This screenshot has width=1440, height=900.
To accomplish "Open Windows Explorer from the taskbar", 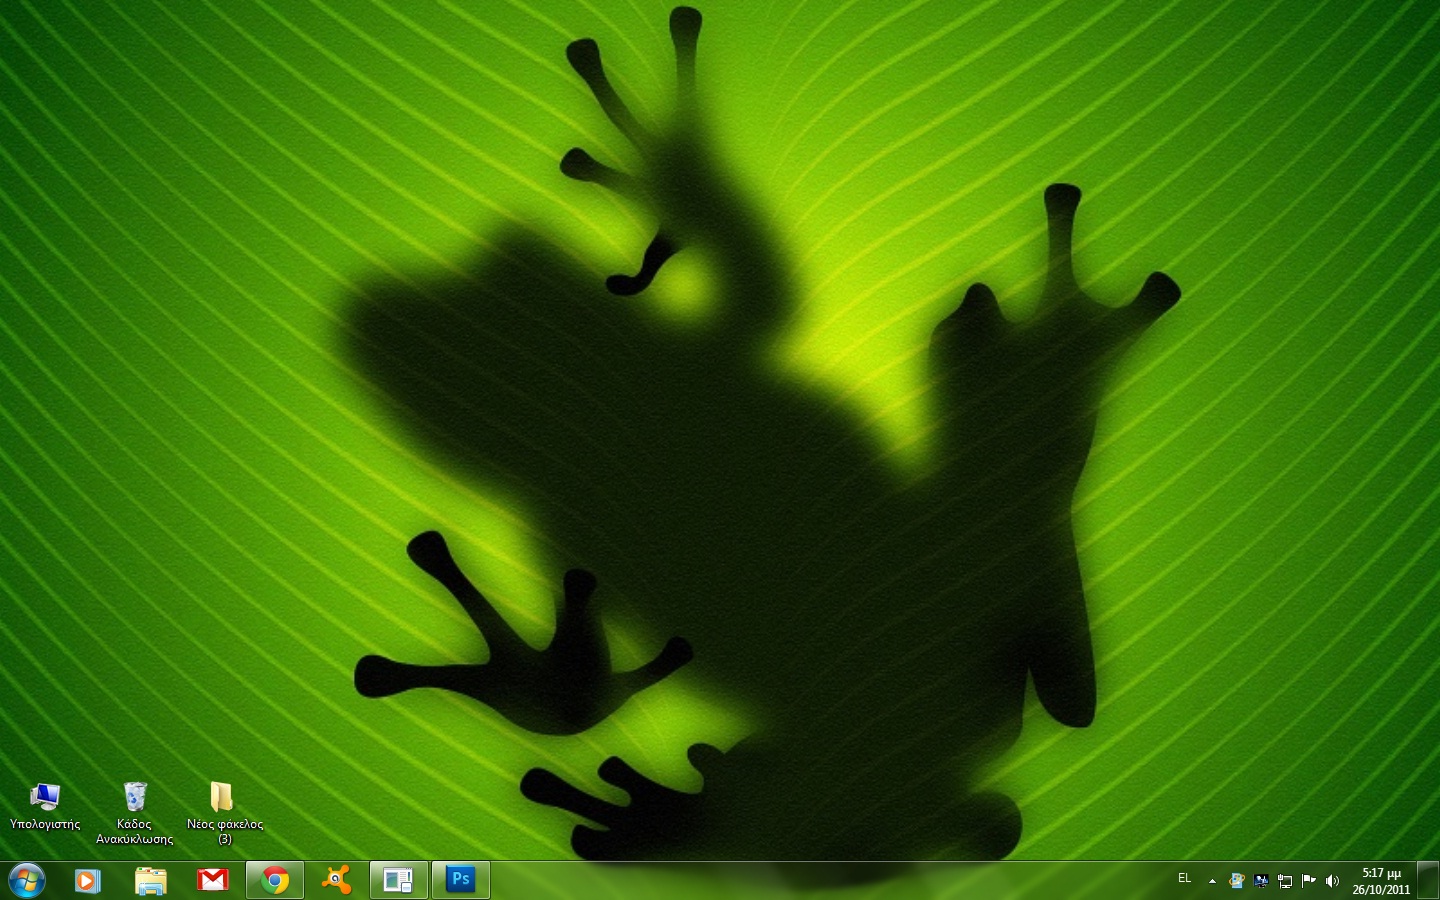I will [151, 880].
